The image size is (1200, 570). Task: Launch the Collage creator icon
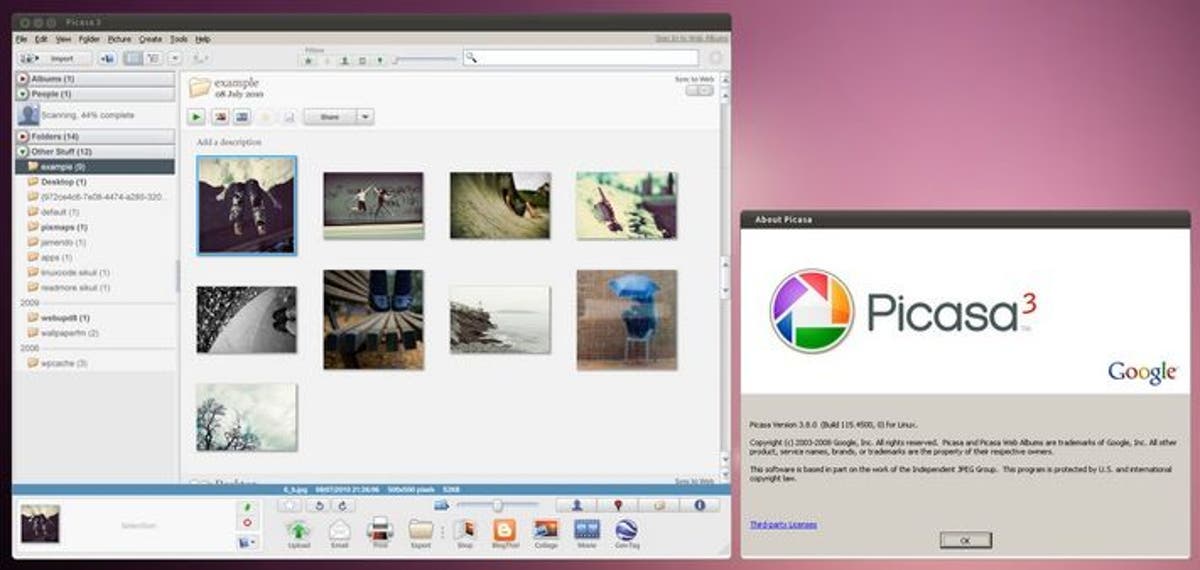point(546,530)
